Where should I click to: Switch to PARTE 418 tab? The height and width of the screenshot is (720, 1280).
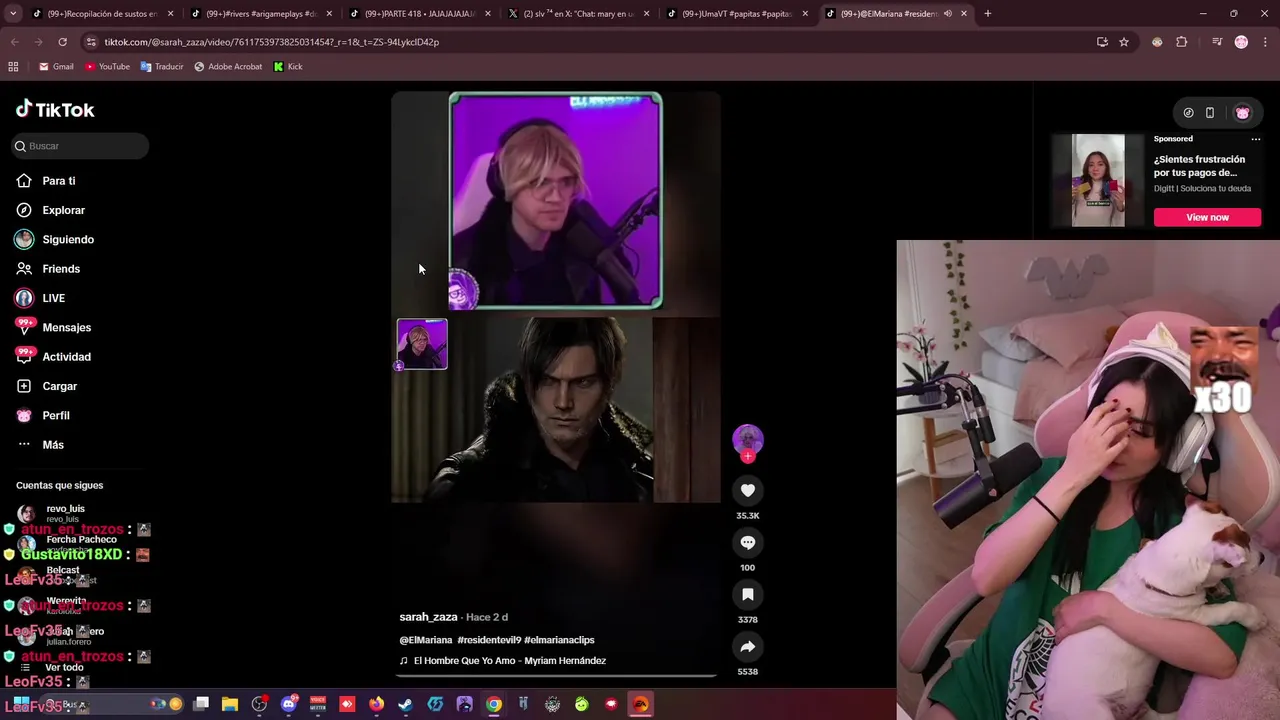click(x=419, y=14)
